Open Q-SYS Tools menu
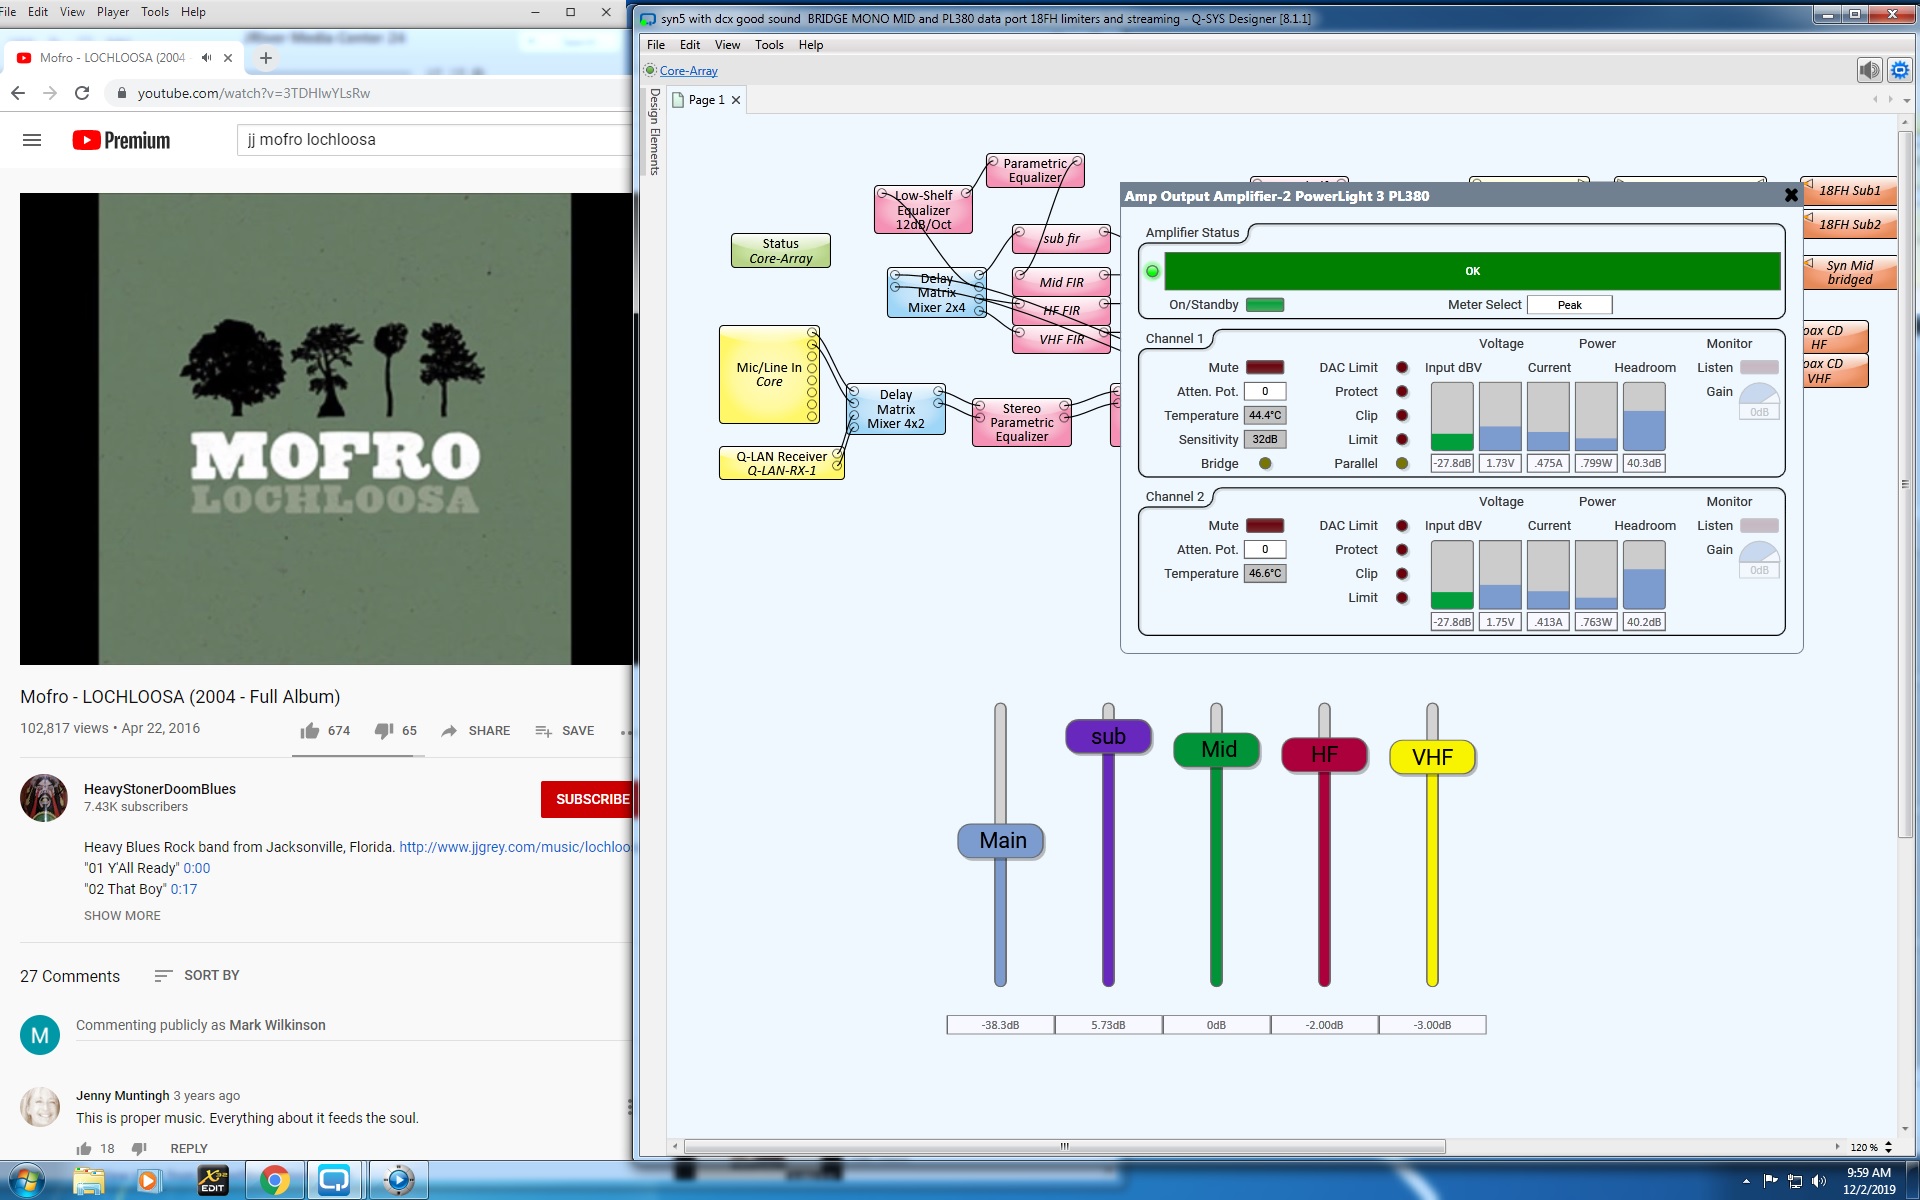Screen dimensions: 1920x1200 coord(769,45)
